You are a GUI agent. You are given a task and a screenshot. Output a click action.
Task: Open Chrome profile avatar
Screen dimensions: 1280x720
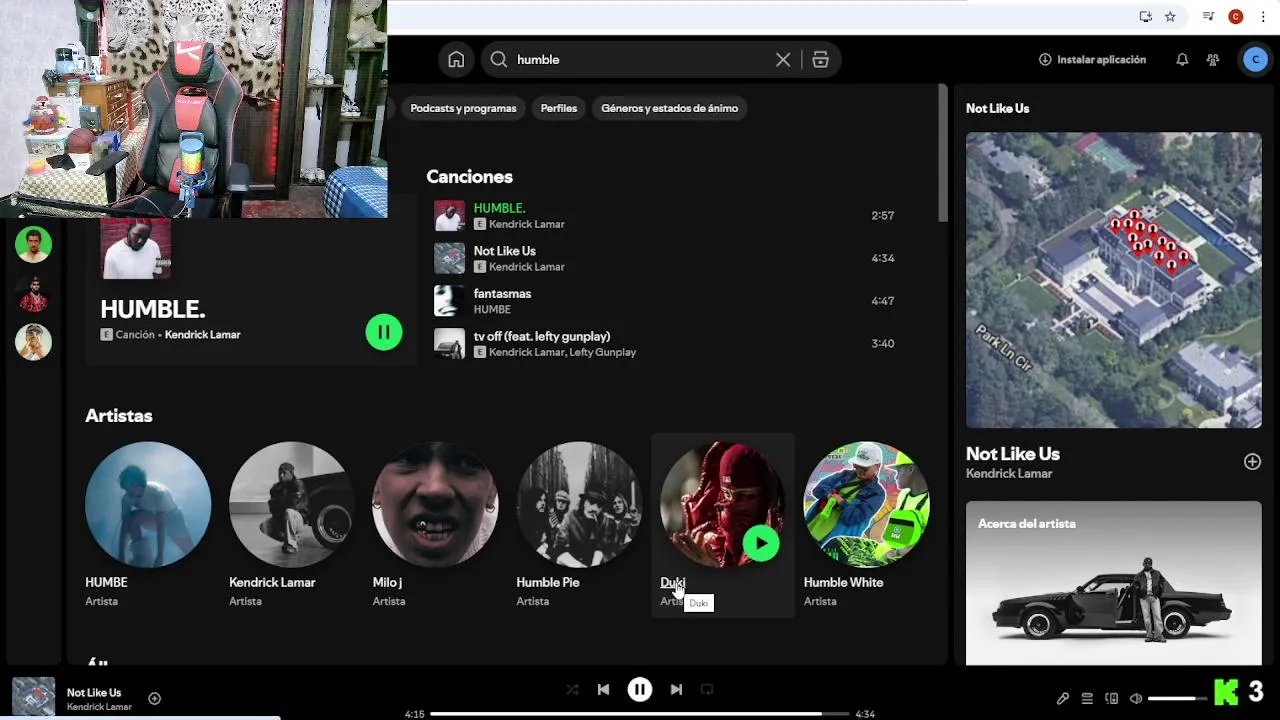click(x=1236, y=17)
